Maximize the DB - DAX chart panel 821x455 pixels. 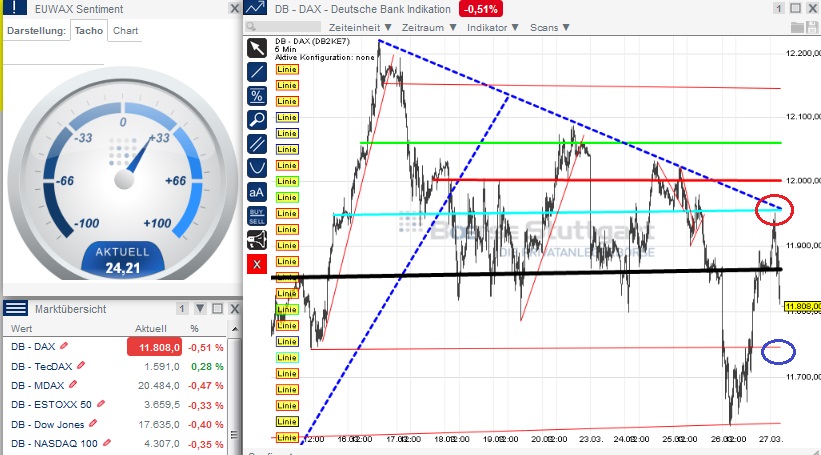(795, 8)
